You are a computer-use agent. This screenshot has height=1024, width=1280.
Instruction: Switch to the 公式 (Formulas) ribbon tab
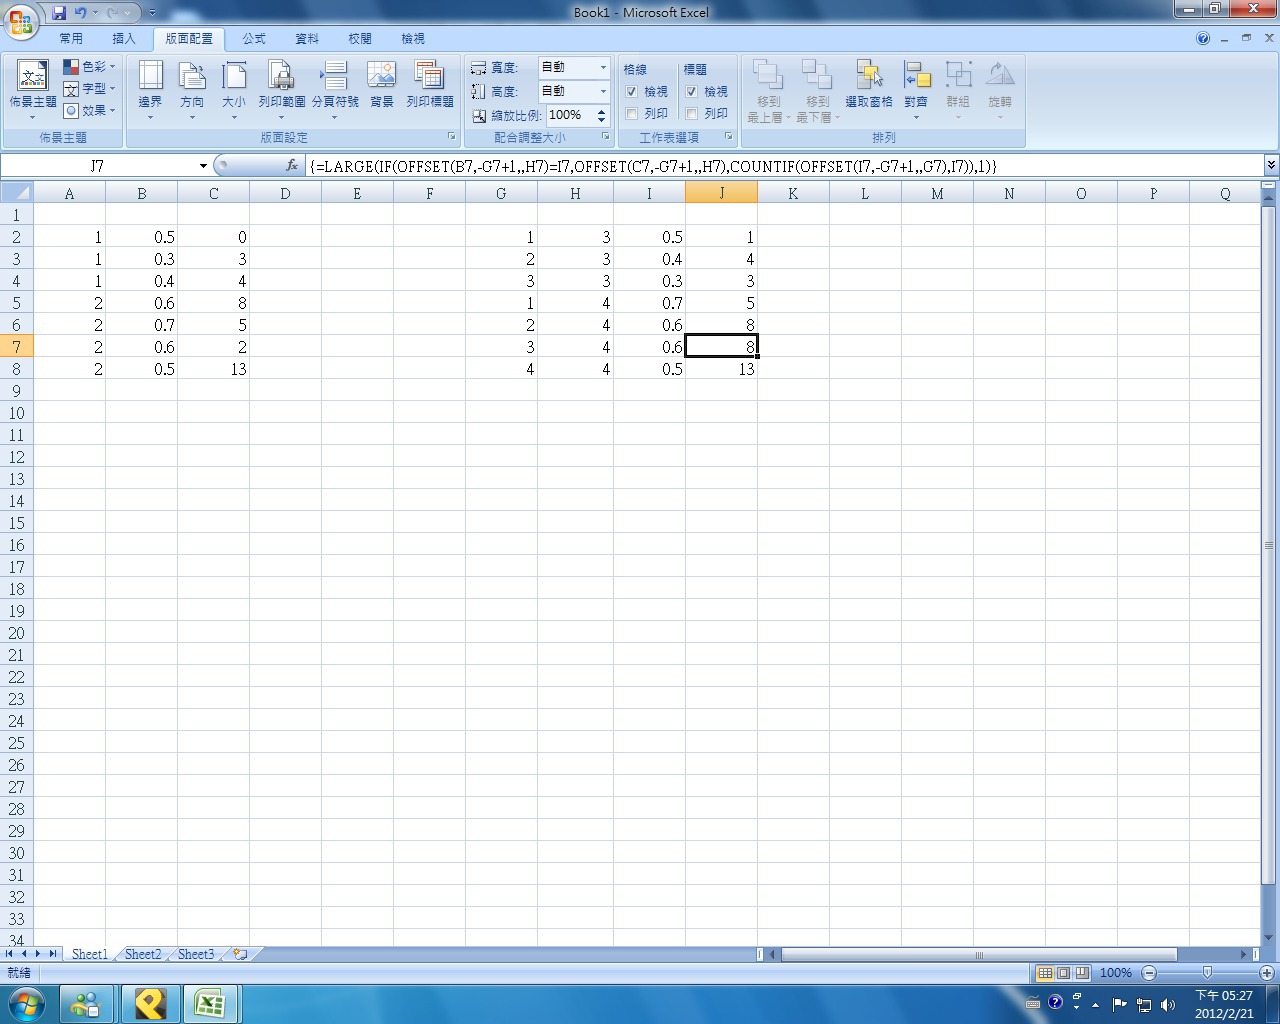[254, 39]
